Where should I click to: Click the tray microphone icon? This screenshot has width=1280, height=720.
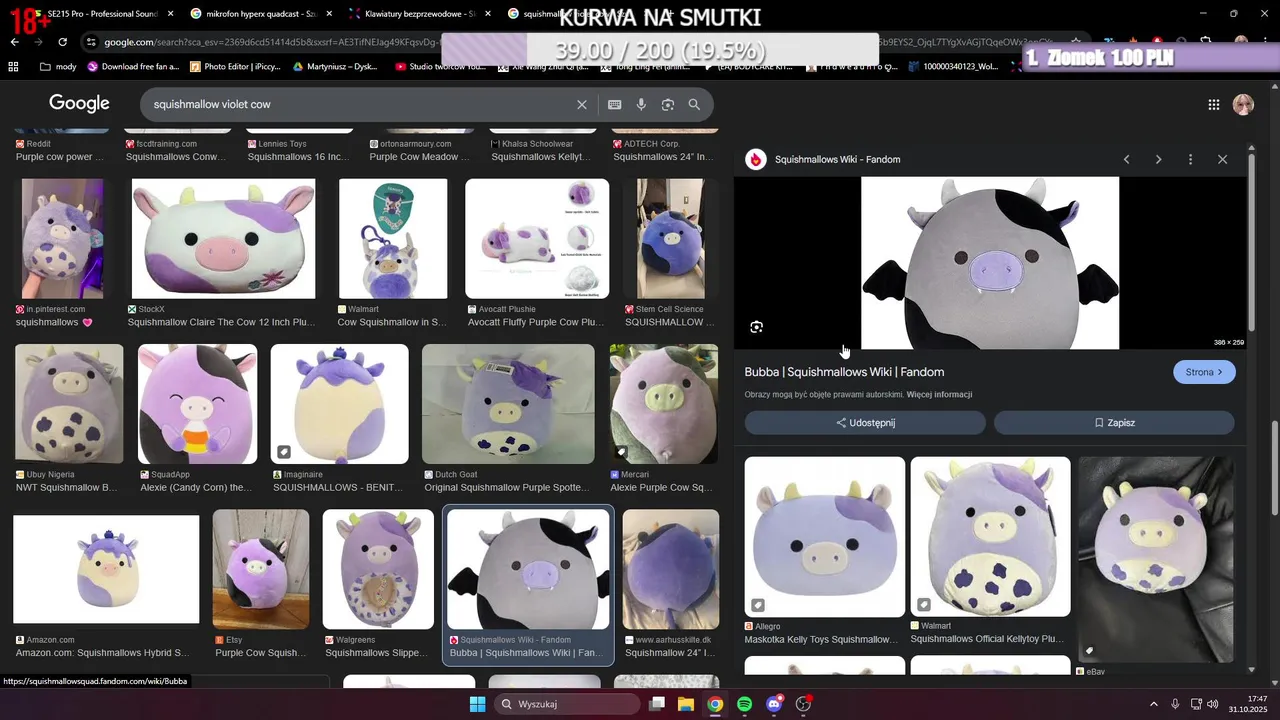tap(1175, 704)
